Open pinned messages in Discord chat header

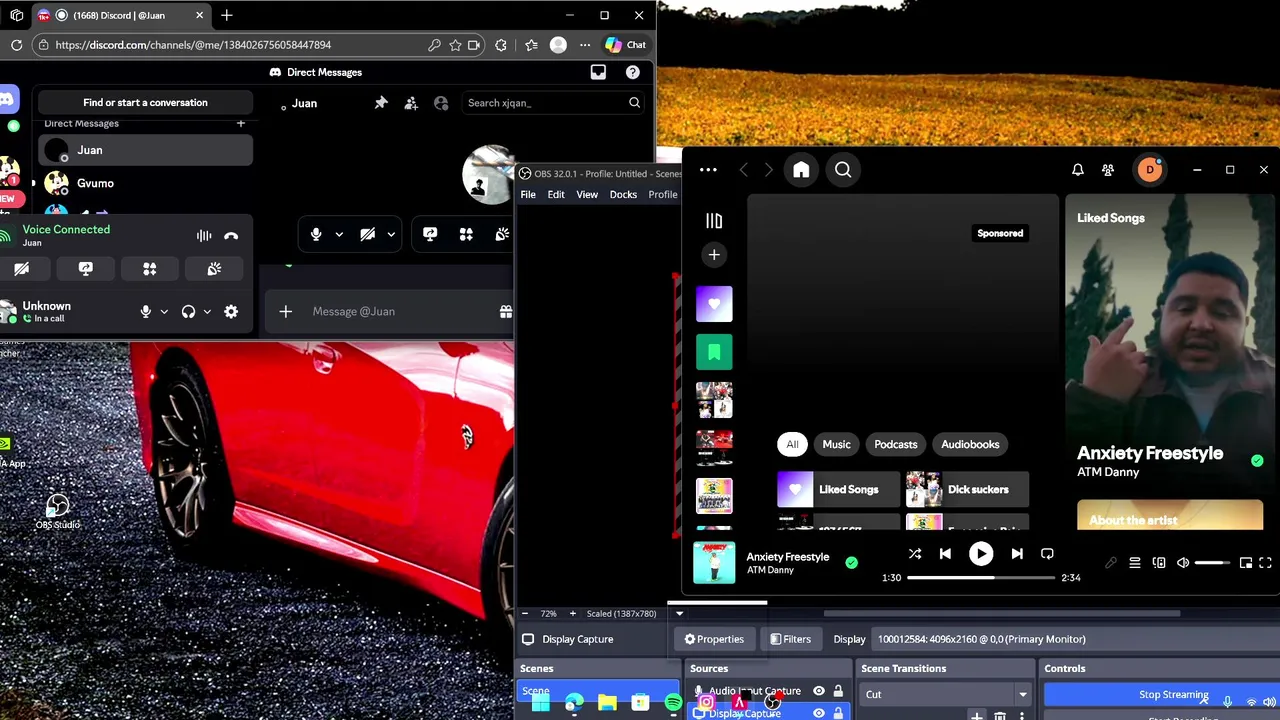pyautogui.click(x=381, y=103)
